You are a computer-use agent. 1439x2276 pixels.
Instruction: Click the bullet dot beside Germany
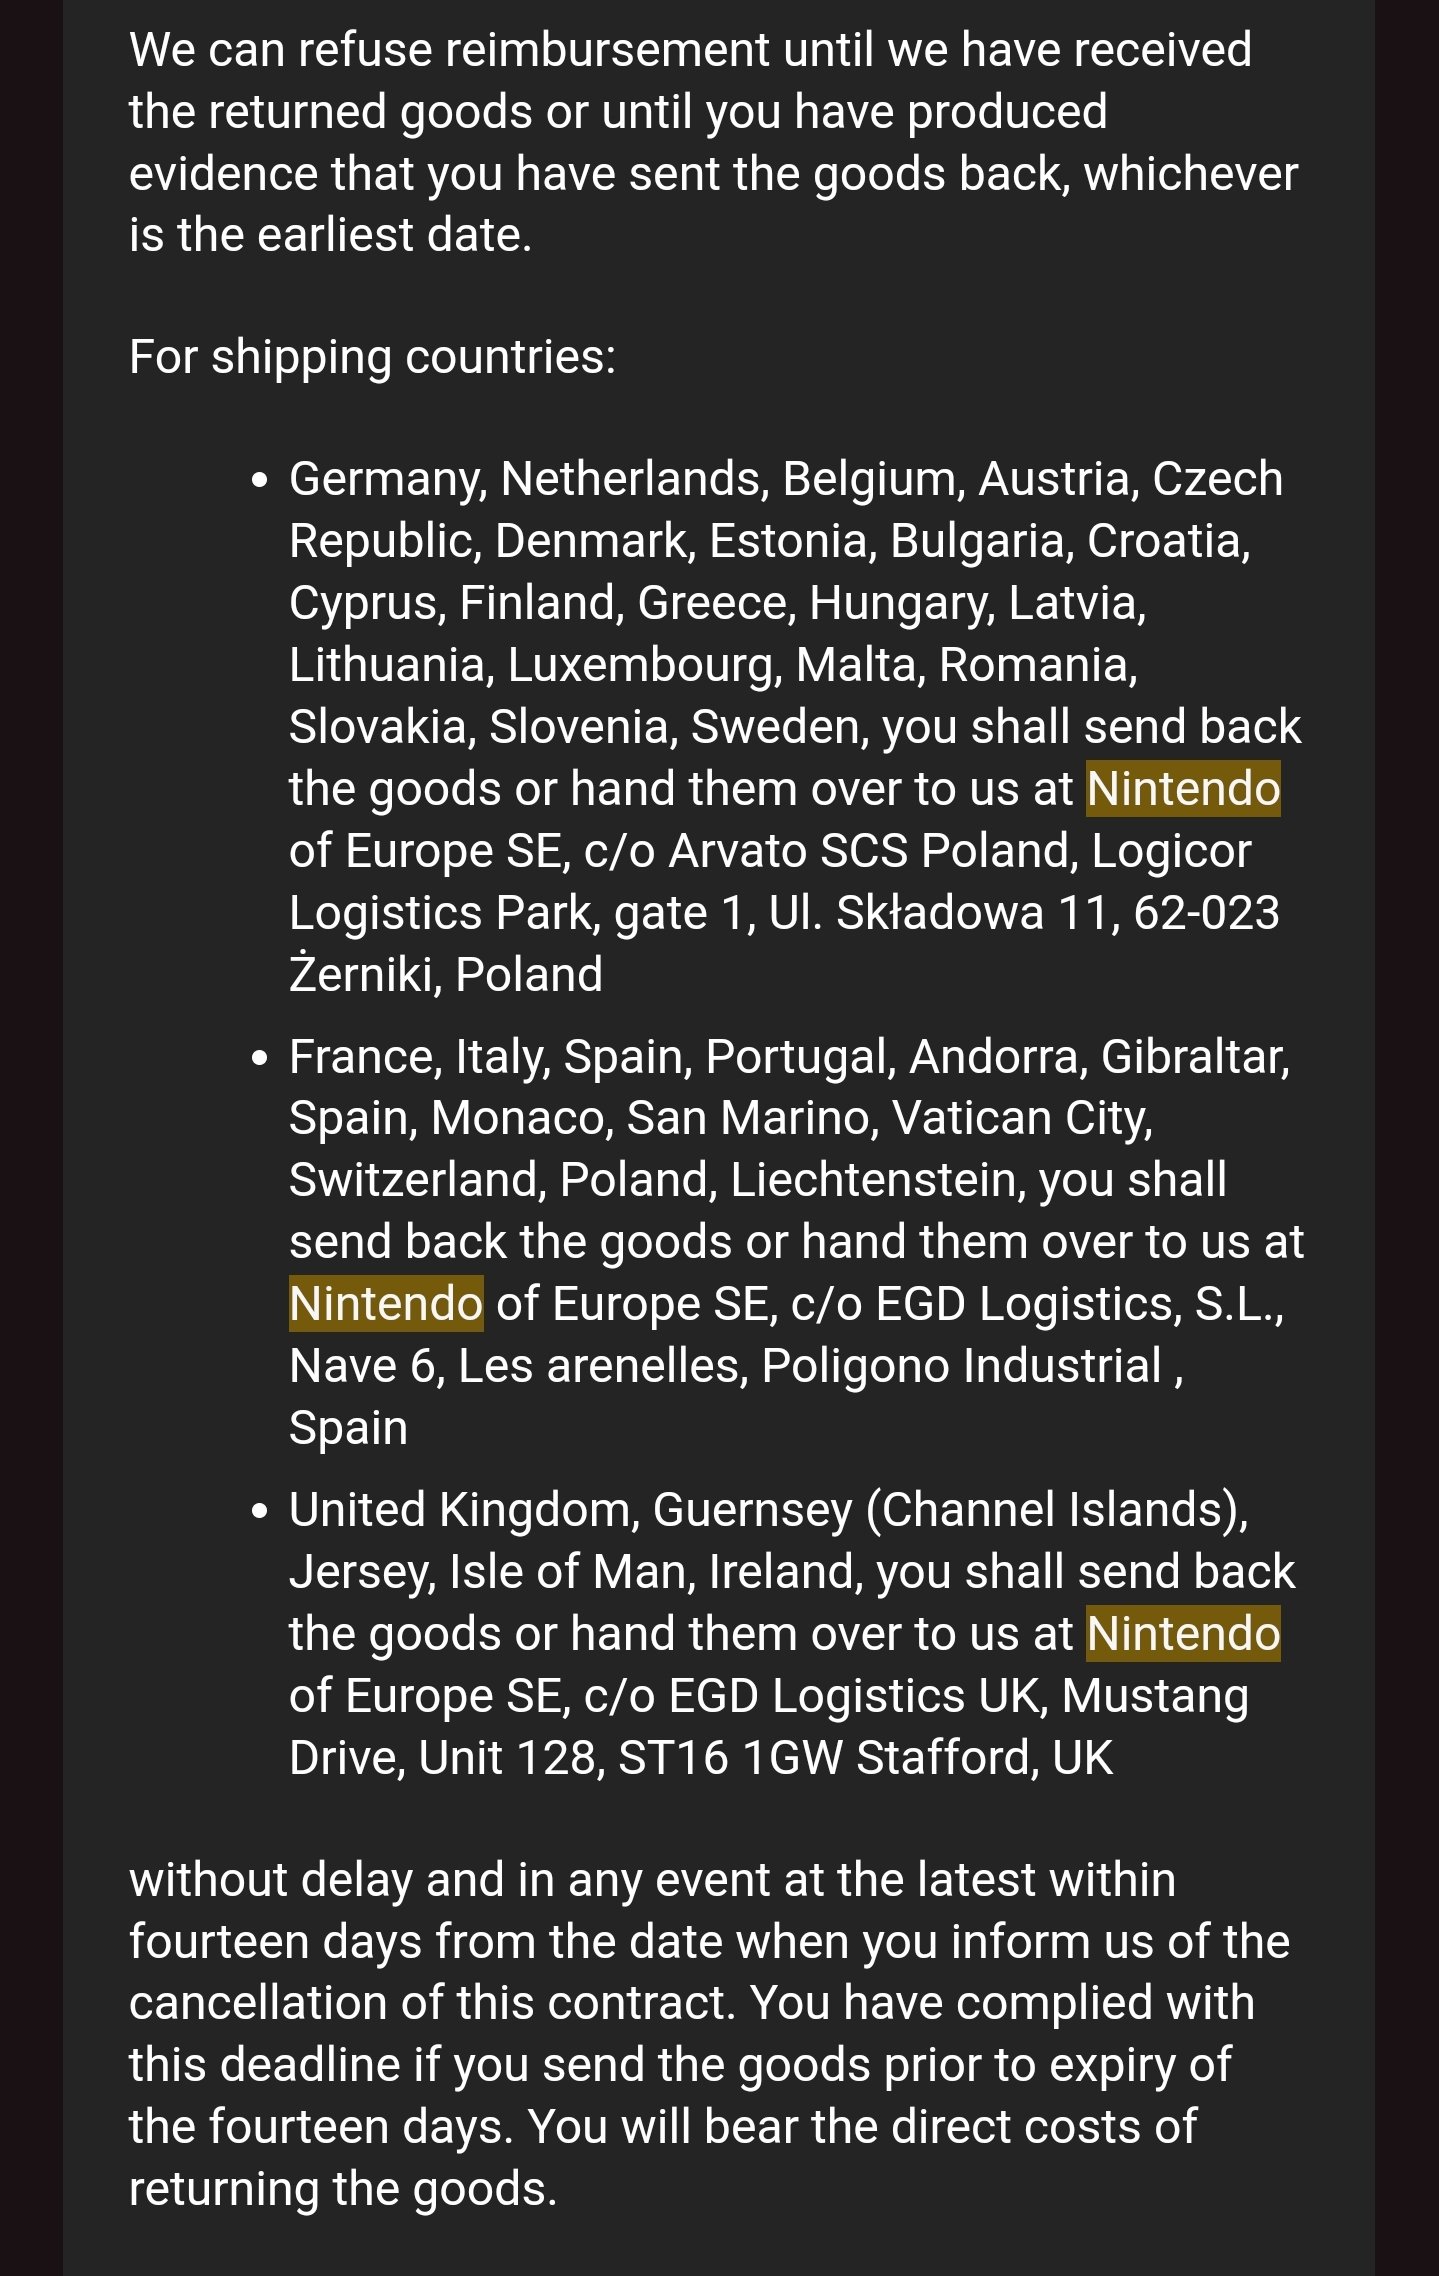[260, 481]
